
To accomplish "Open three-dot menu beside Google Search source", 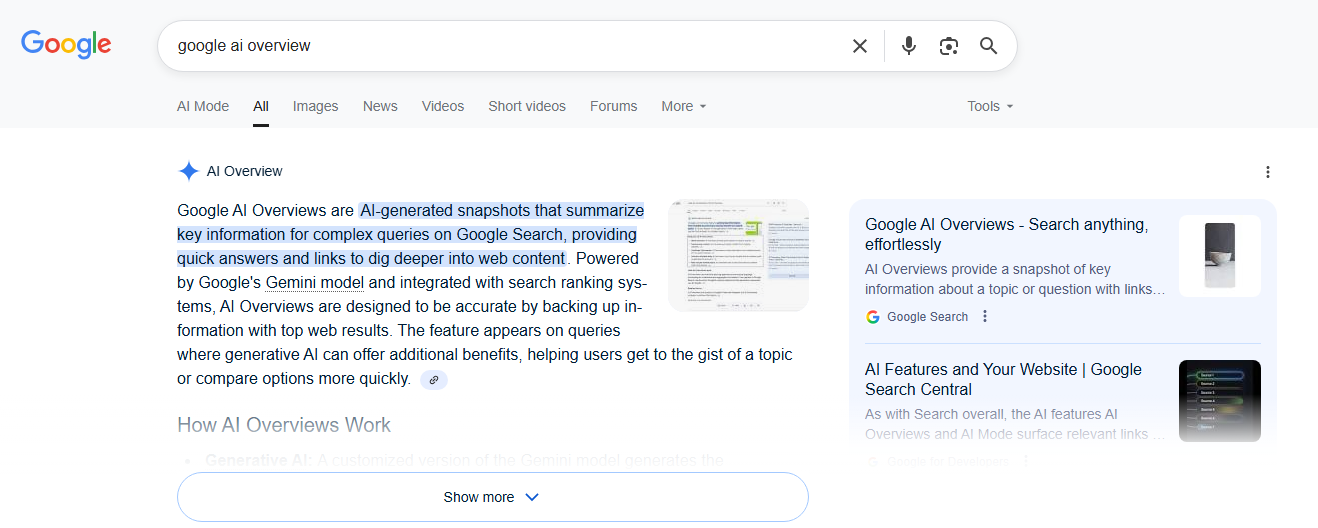I will tap(985, 317).
